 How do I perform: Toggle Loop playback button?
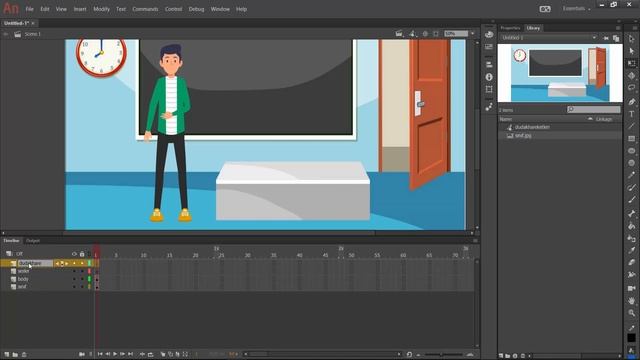151,354
